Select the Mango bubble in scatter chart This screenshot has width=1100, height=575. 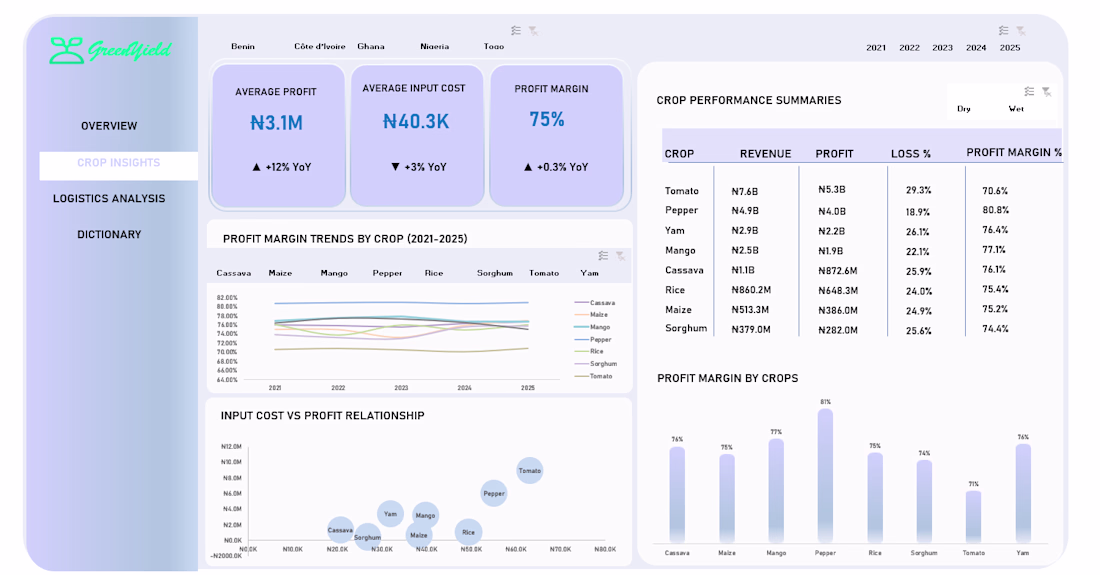[x=425, y=515]
